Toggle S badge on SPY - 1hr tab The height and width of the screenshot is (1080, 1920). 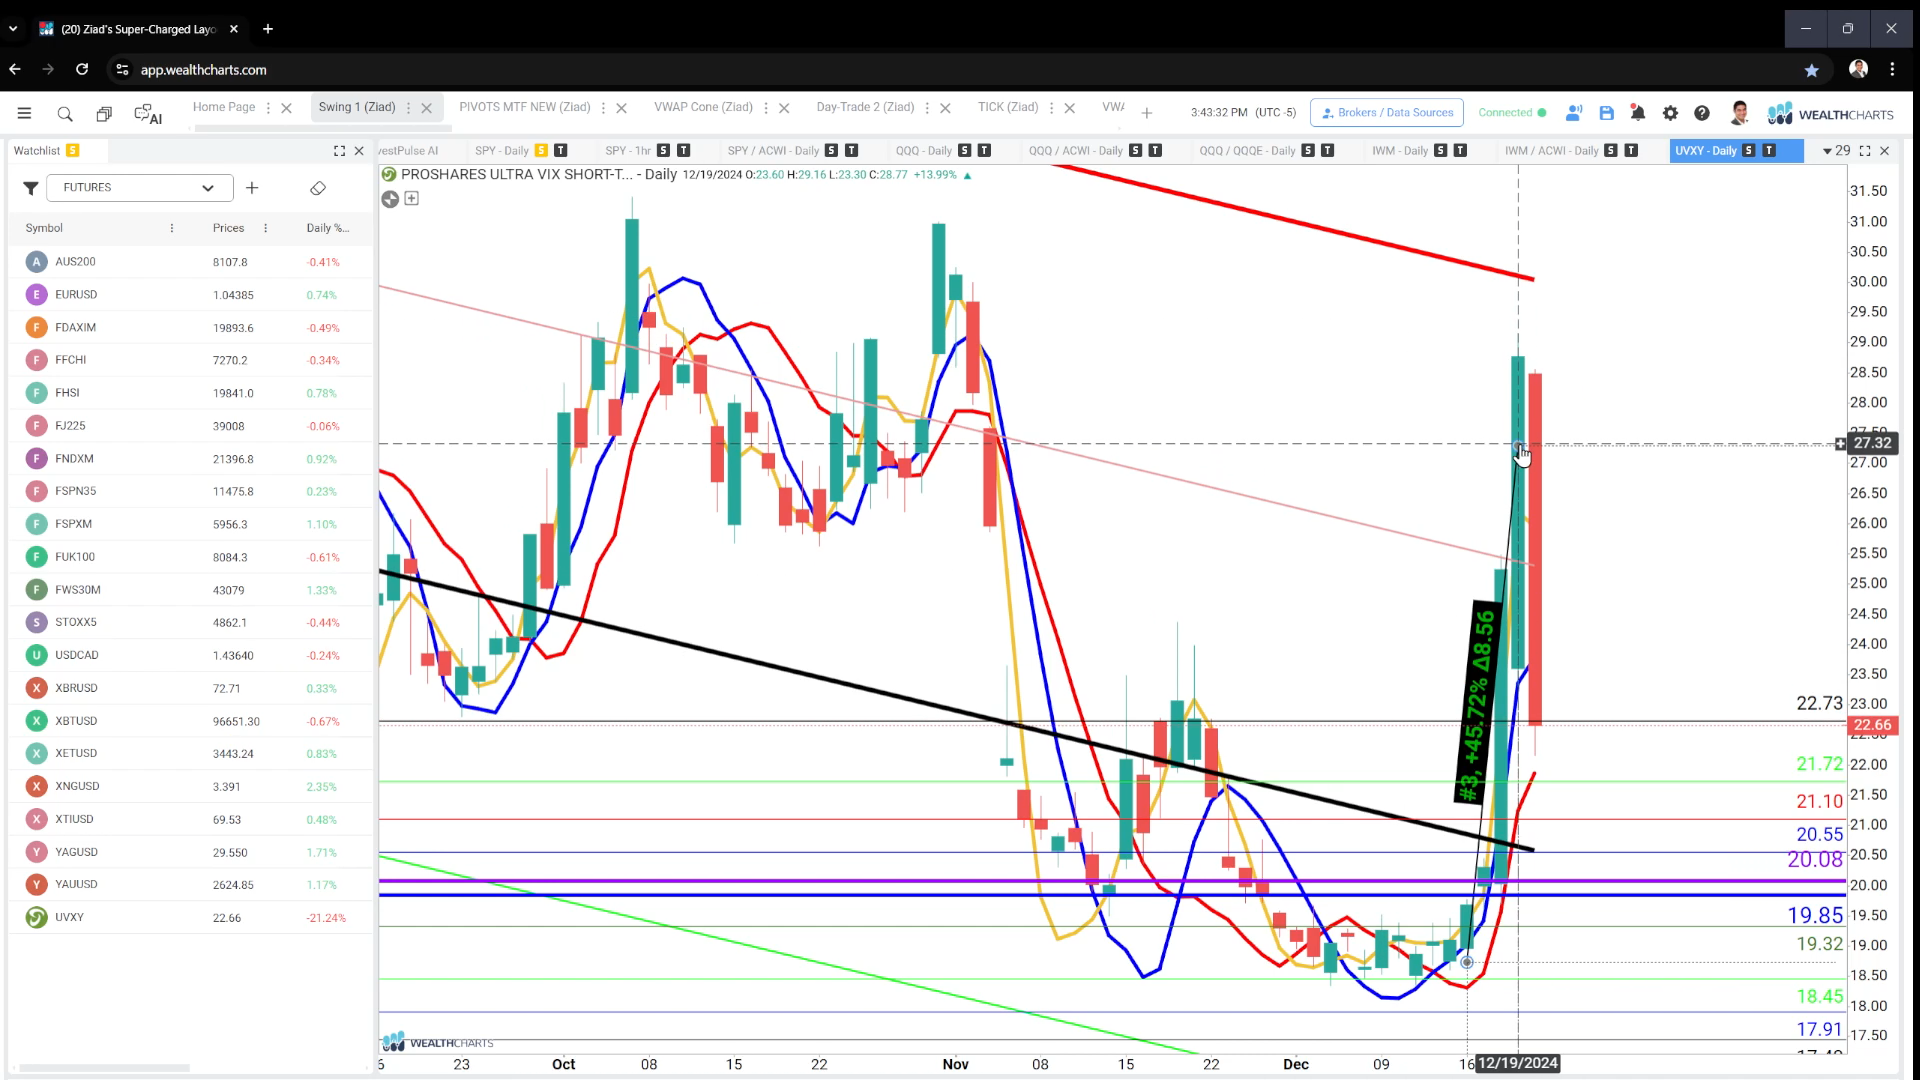click(663, 150)
